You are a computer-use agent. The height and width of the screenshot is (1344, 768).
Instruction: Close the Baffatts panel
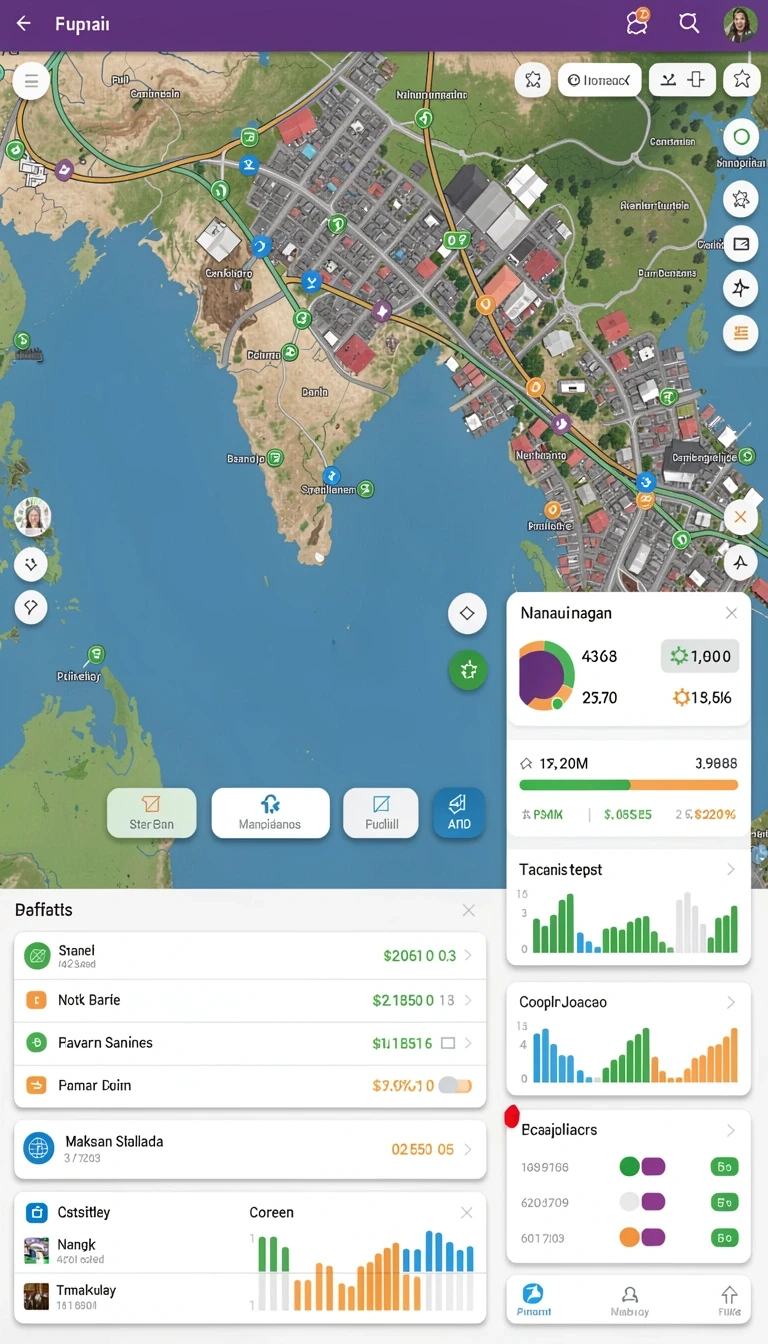(468, 910)
